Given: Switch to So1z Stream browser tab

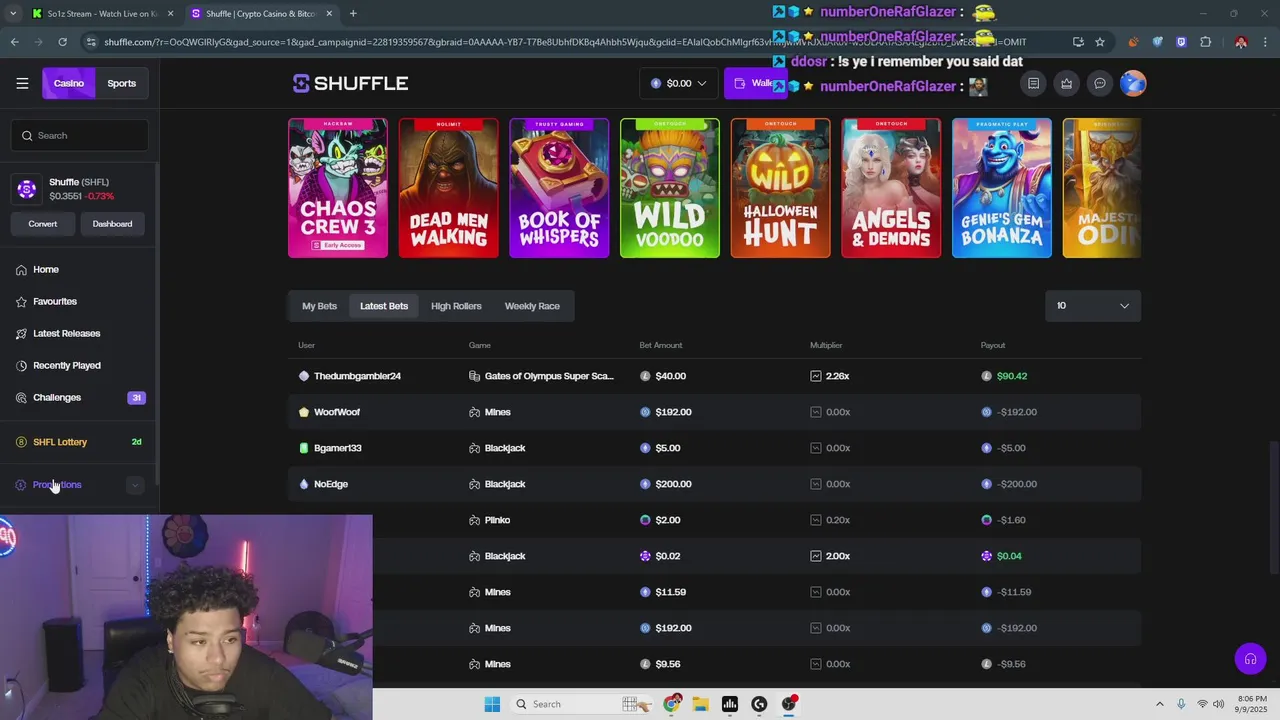Looking at the screenshot, I should (x=101, y=14).
